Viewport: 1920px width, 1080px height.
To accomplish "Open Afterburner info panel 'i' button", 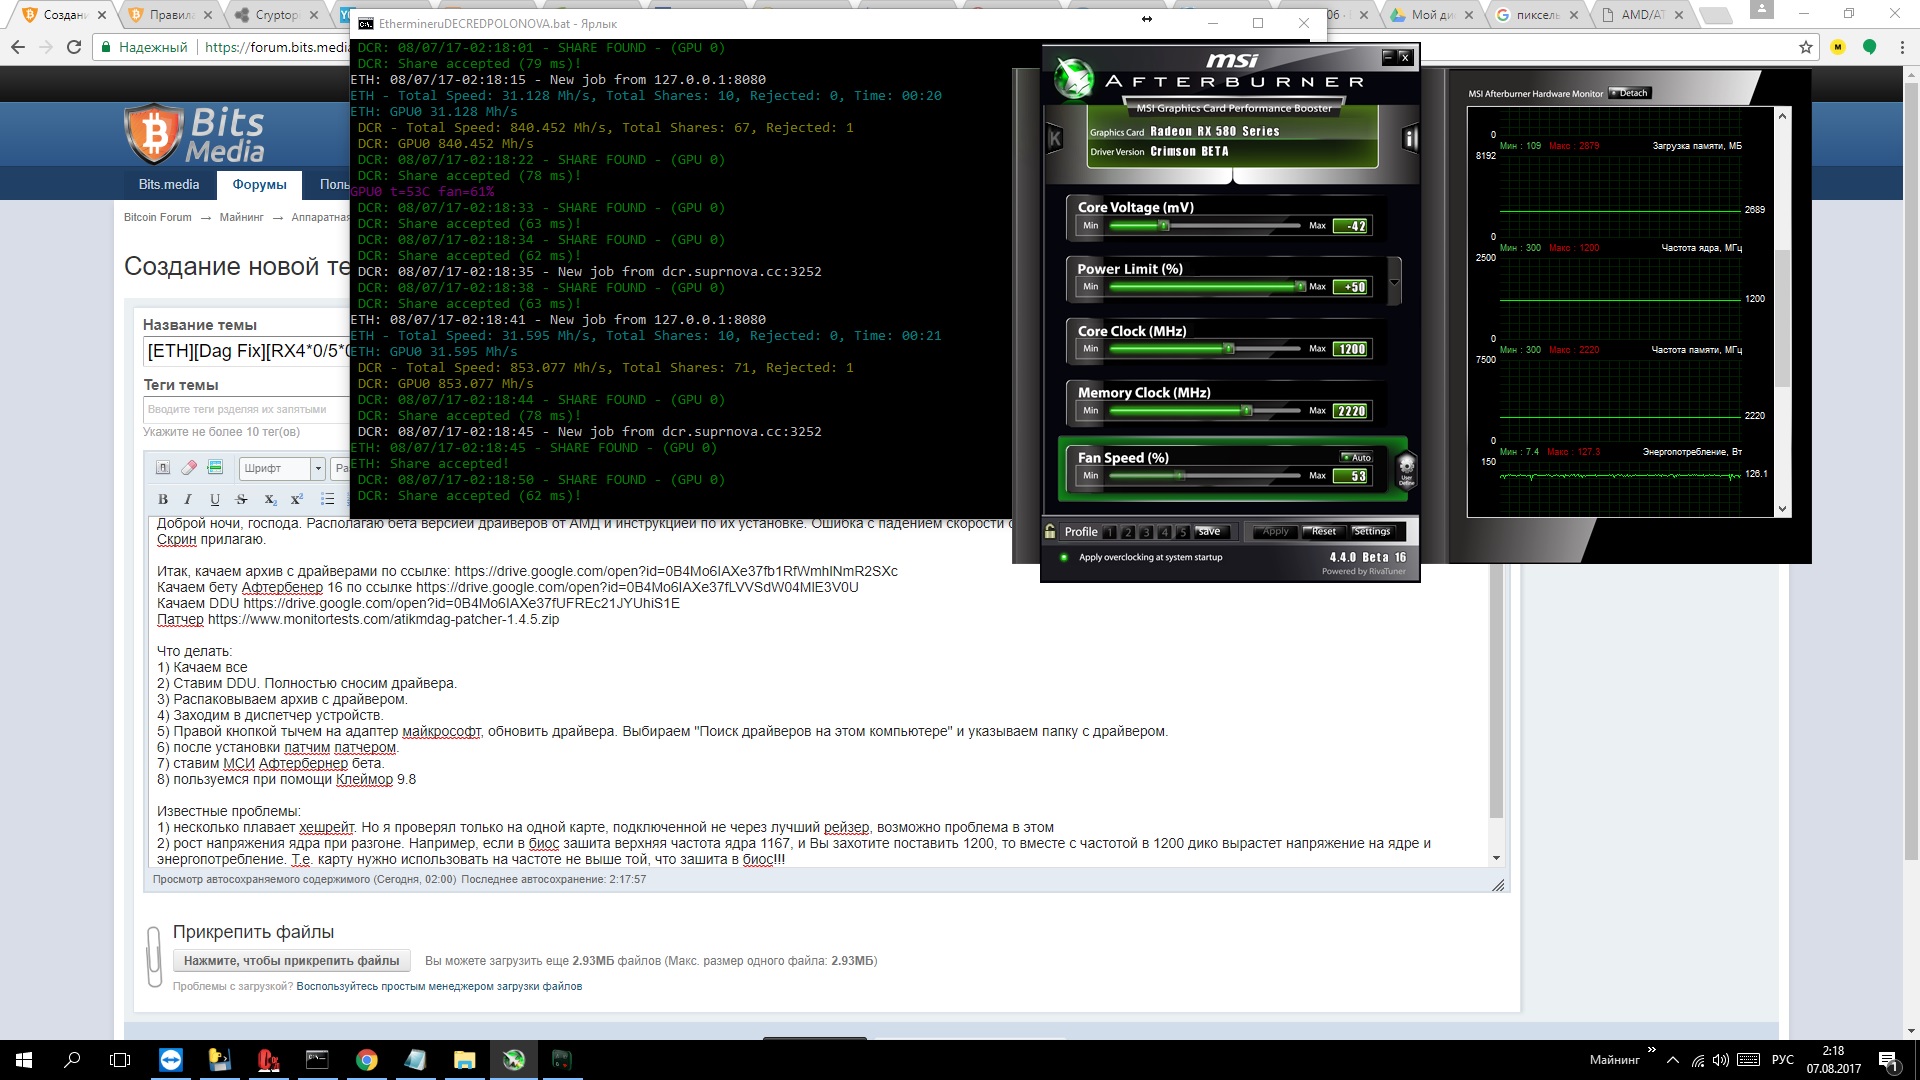I will pyautogui.click(x=1410, y=138).
